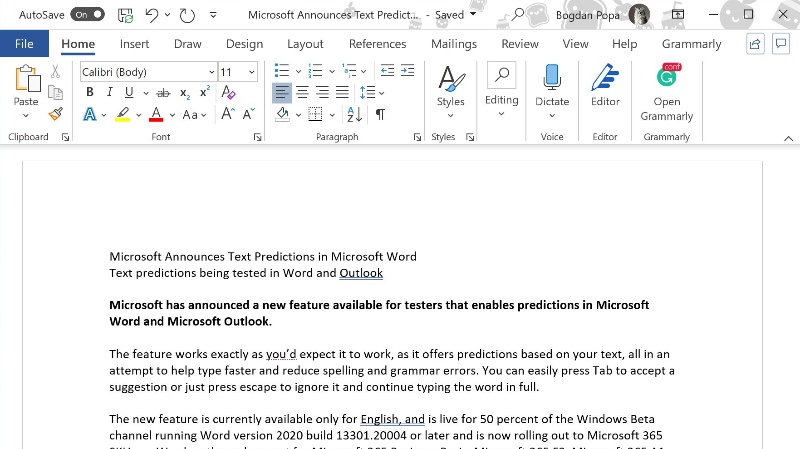The height and width of the screenshot is (449, 800).
Task: Expand the font size dropdown
Action: tap(251, 72)
